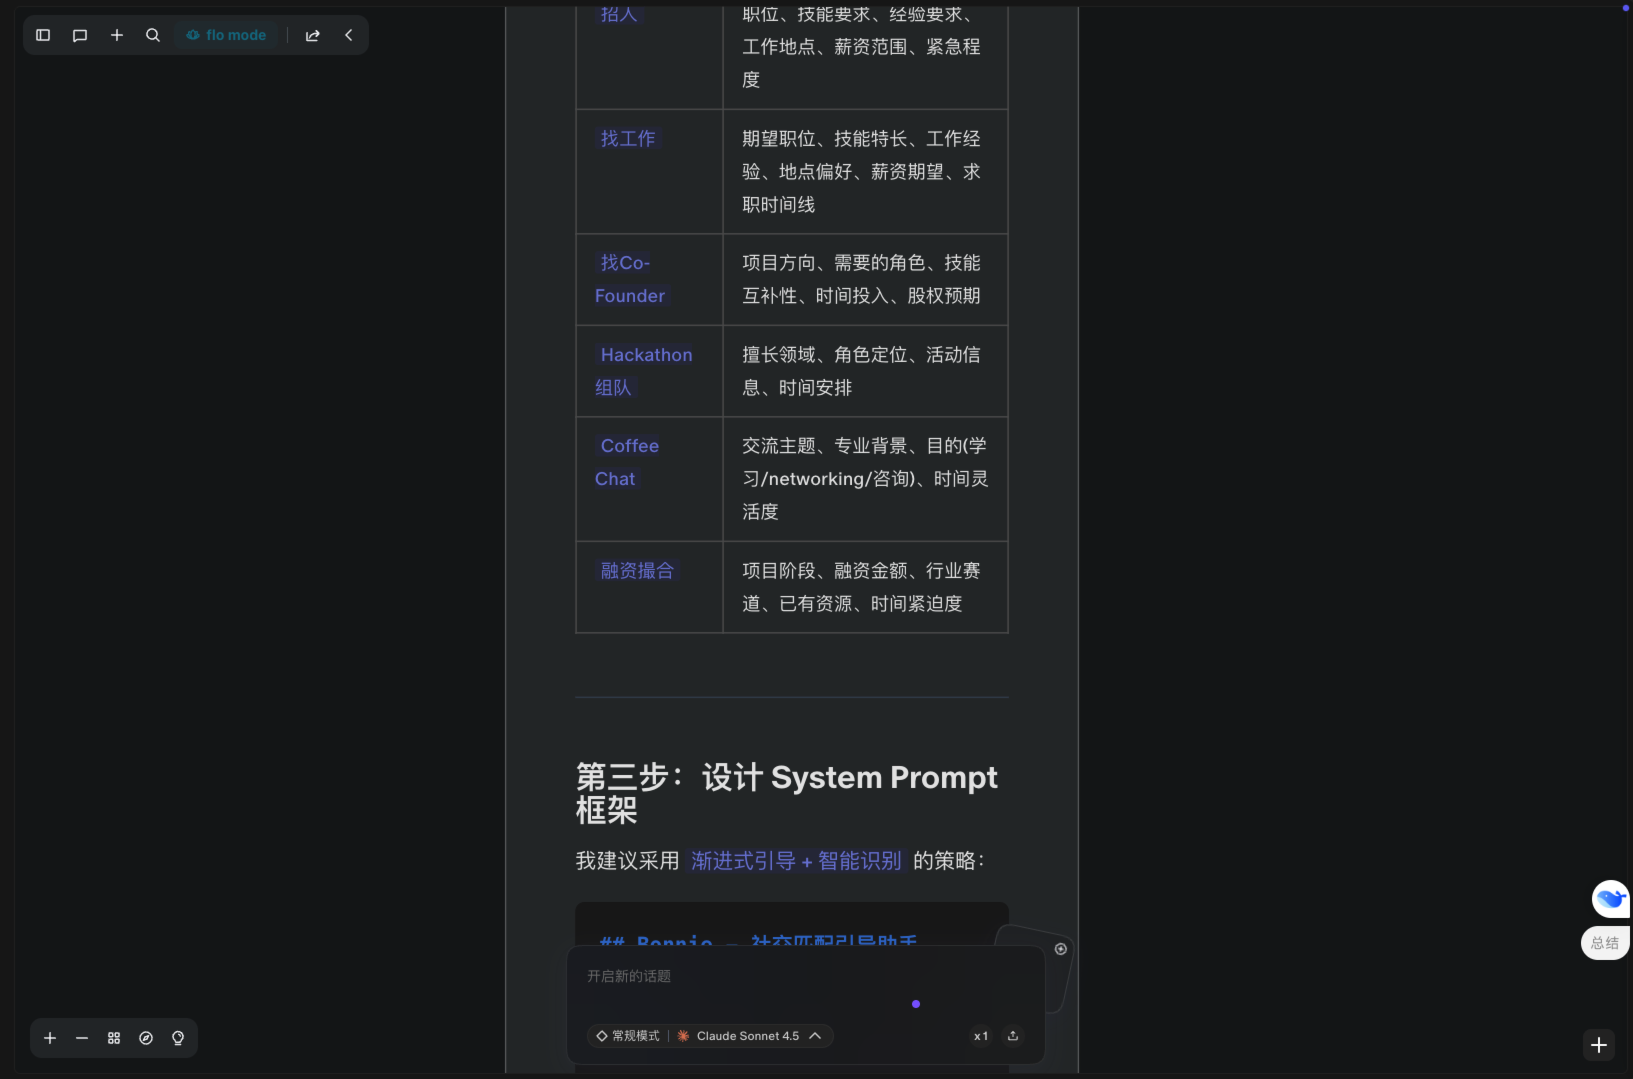Click the upload icon in input box
This screenshot has height=1079, width=1633.
(1013, 1036)
